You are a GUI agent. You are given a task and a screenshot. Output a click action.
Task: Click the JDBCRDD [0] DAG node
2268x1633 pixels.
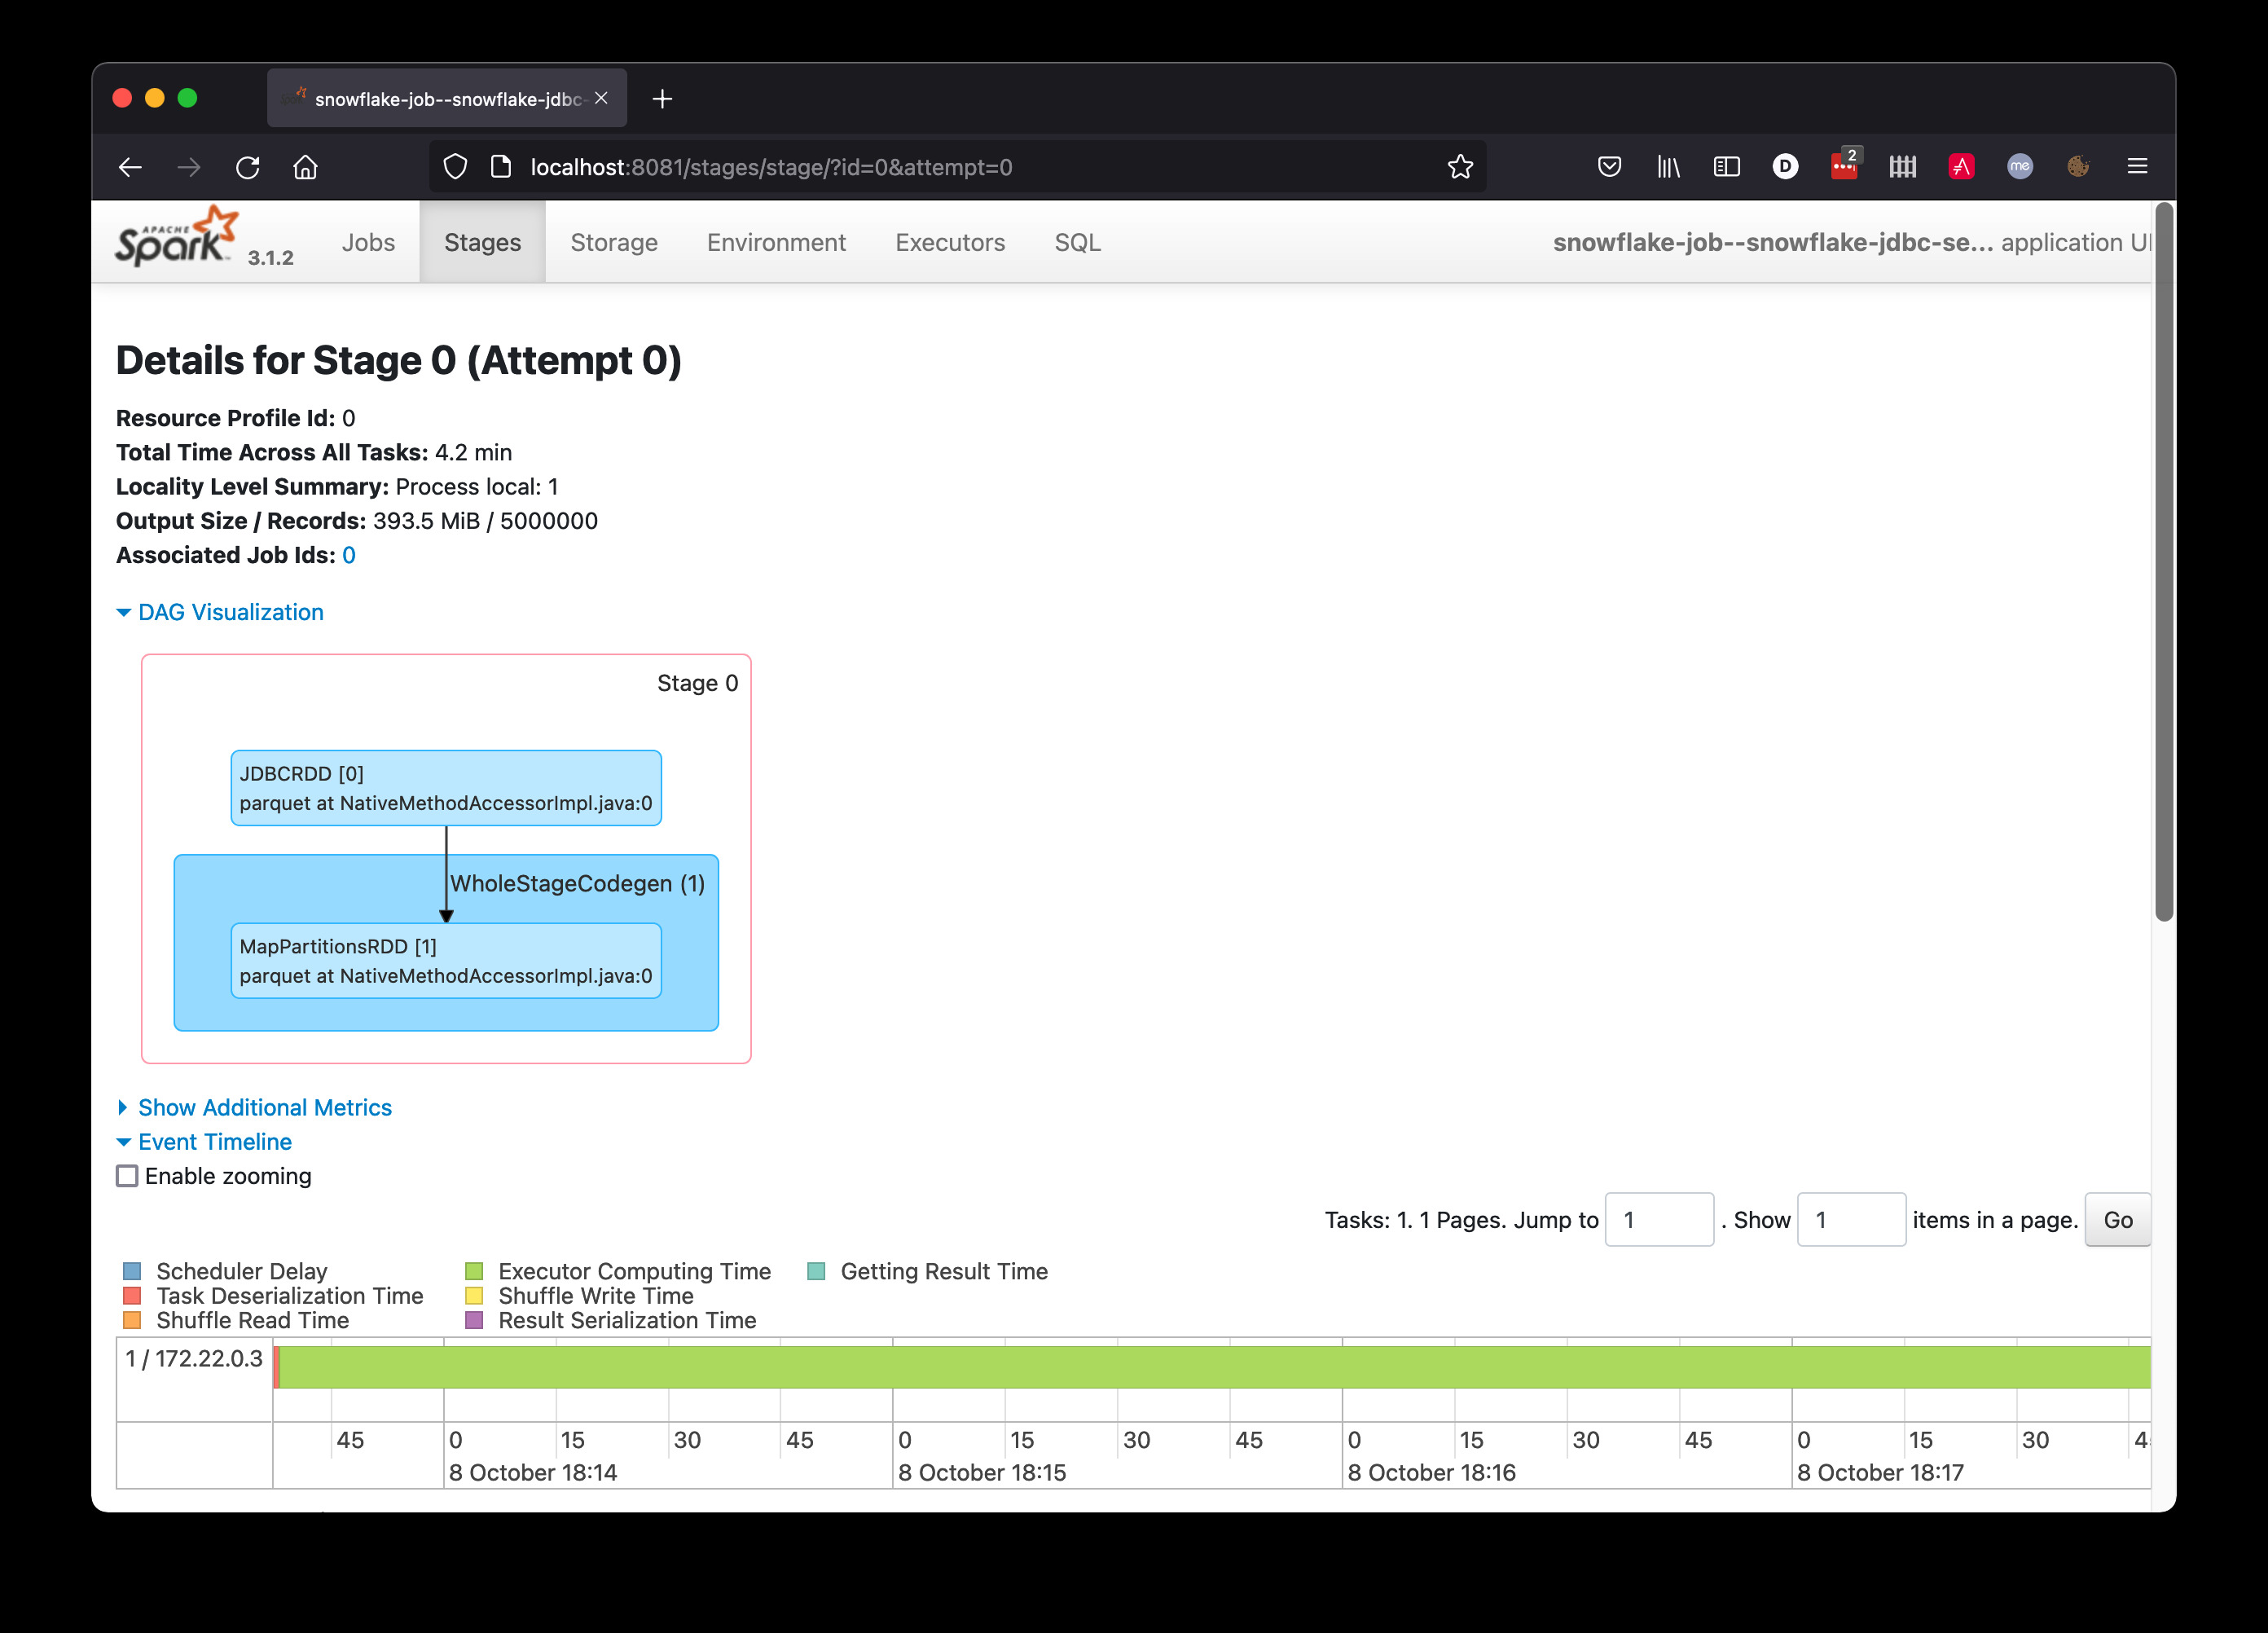446,788
